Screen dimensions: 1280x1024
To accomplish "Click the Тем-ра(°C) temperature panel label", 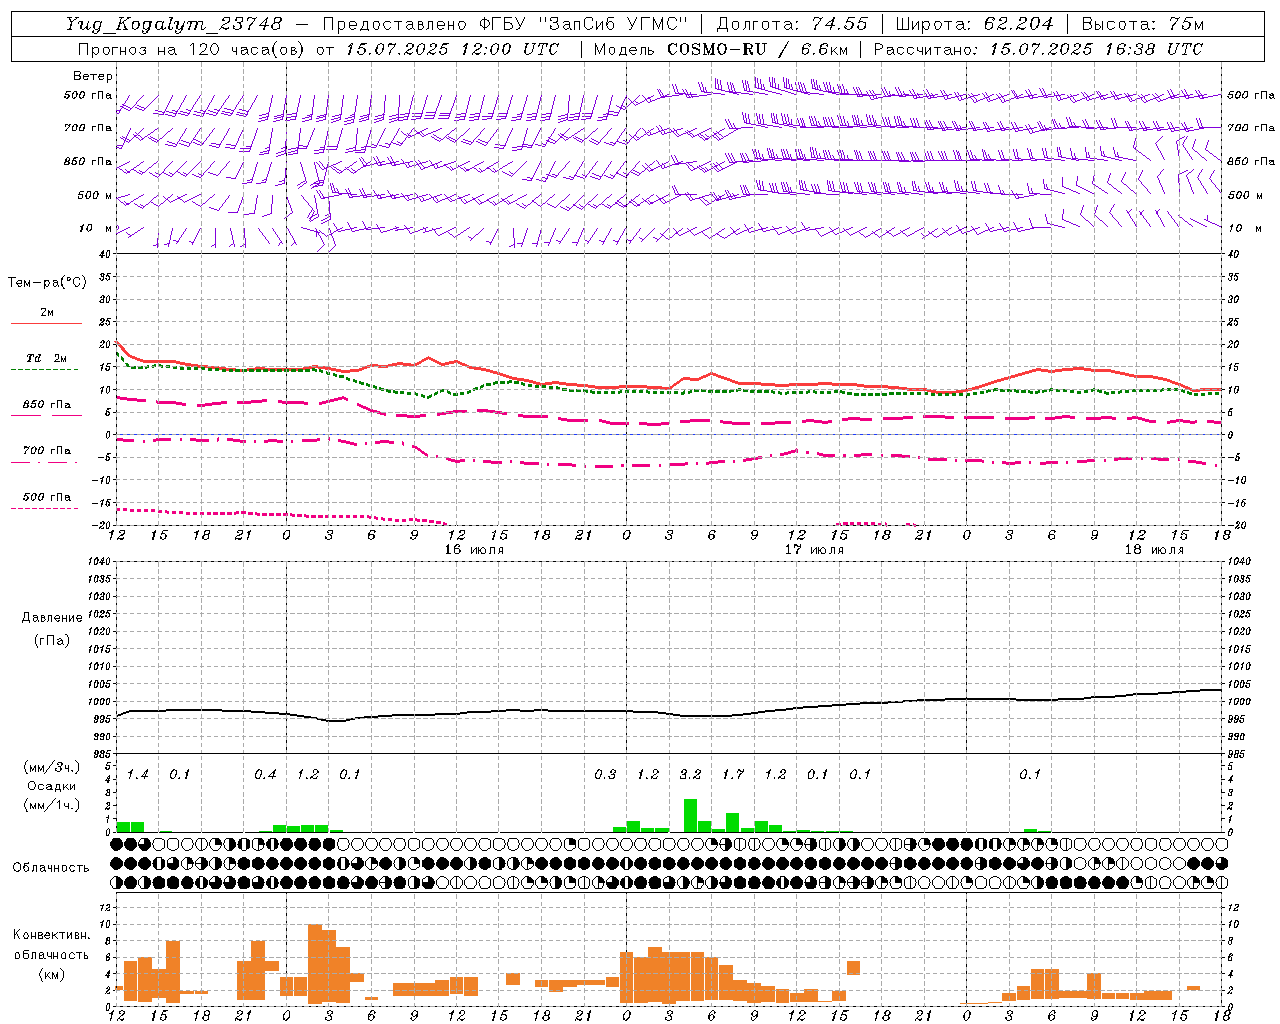I will point(47,283).
